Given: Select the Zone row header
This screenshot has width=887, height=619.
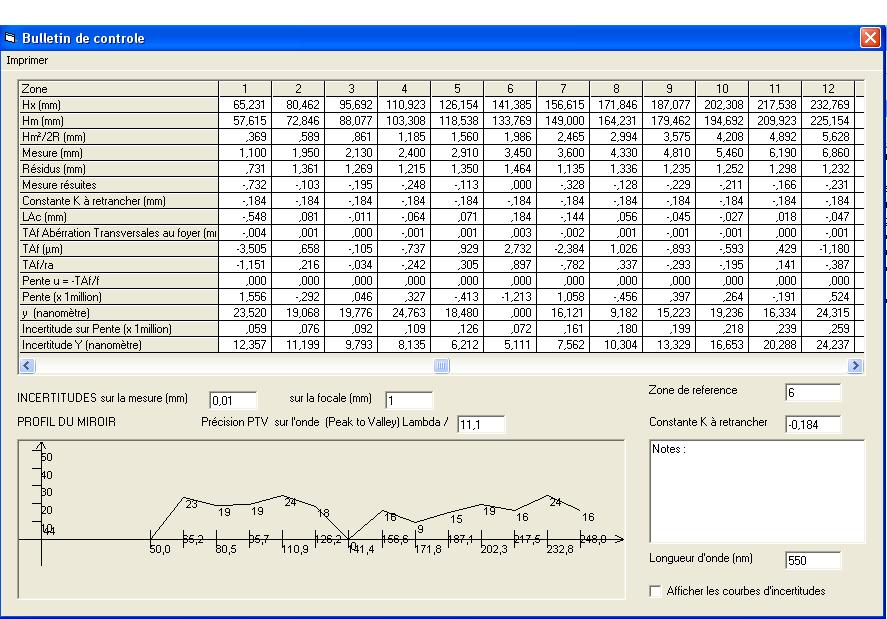Looking at the screenshot, I should (x=119, y=89).
